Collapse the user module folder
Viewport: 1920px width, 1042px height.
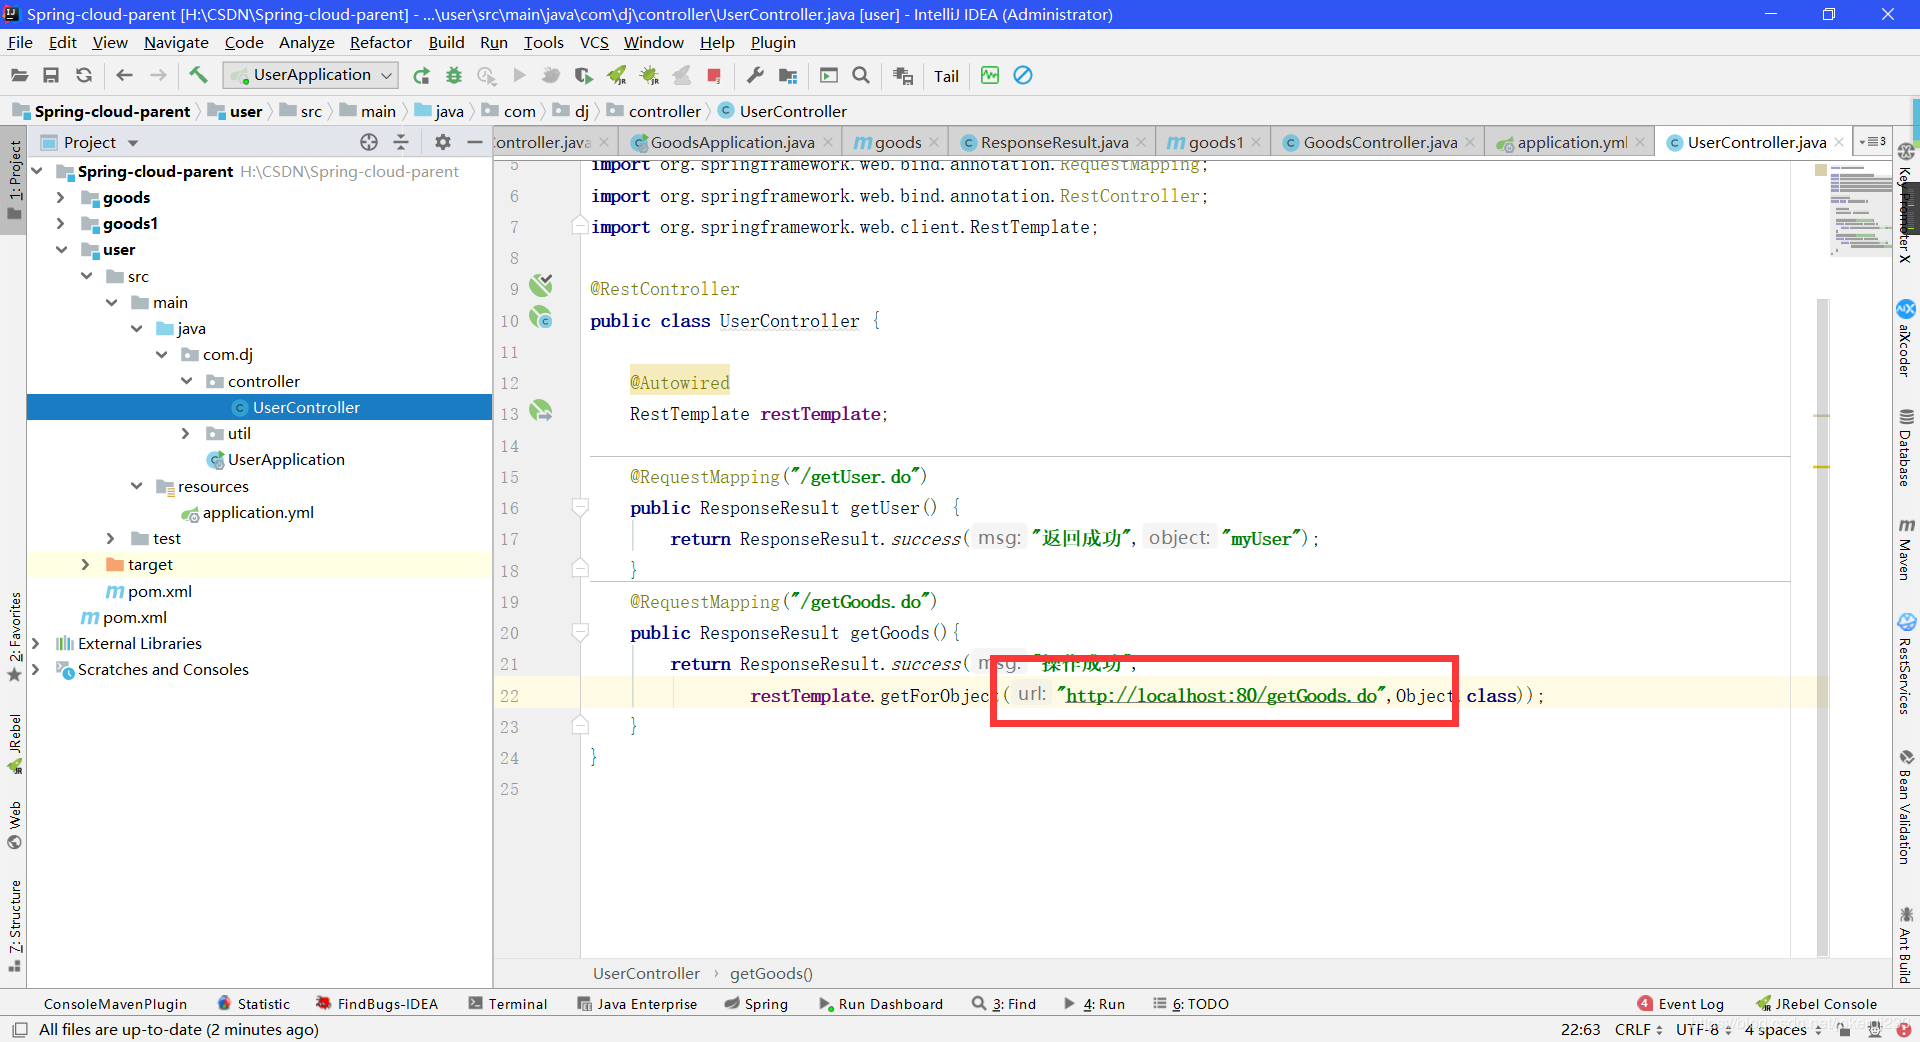coord(60,250)
